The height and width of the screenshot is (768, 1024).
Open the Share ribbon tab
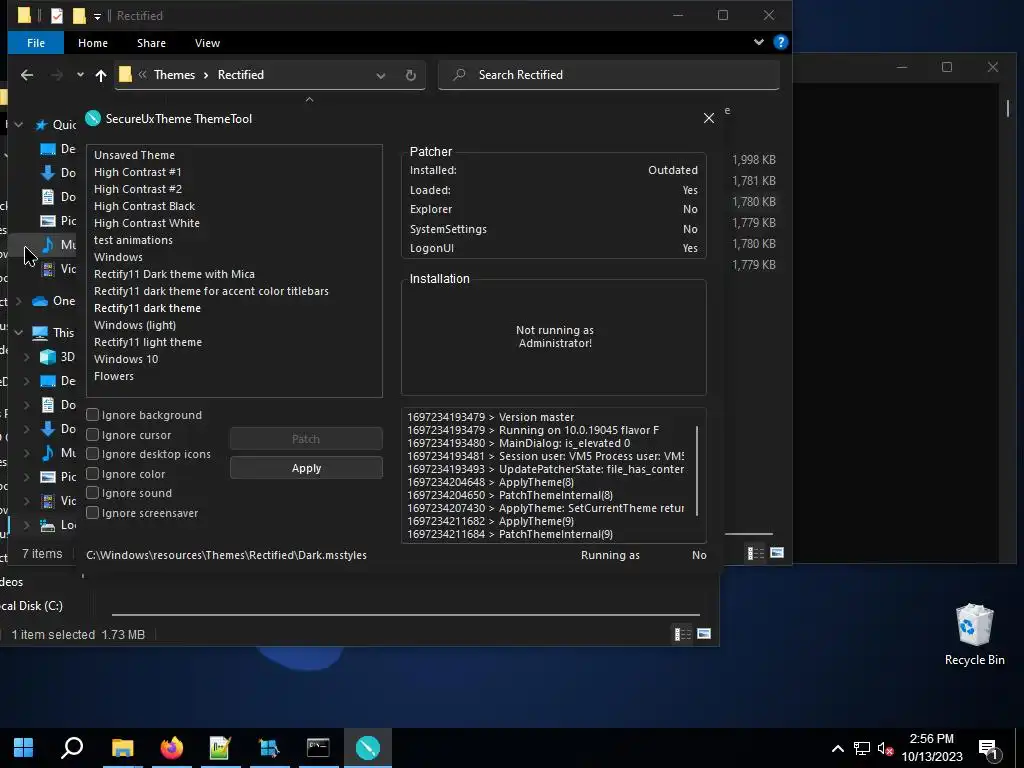pyautogui.click(x=151, y=42)
